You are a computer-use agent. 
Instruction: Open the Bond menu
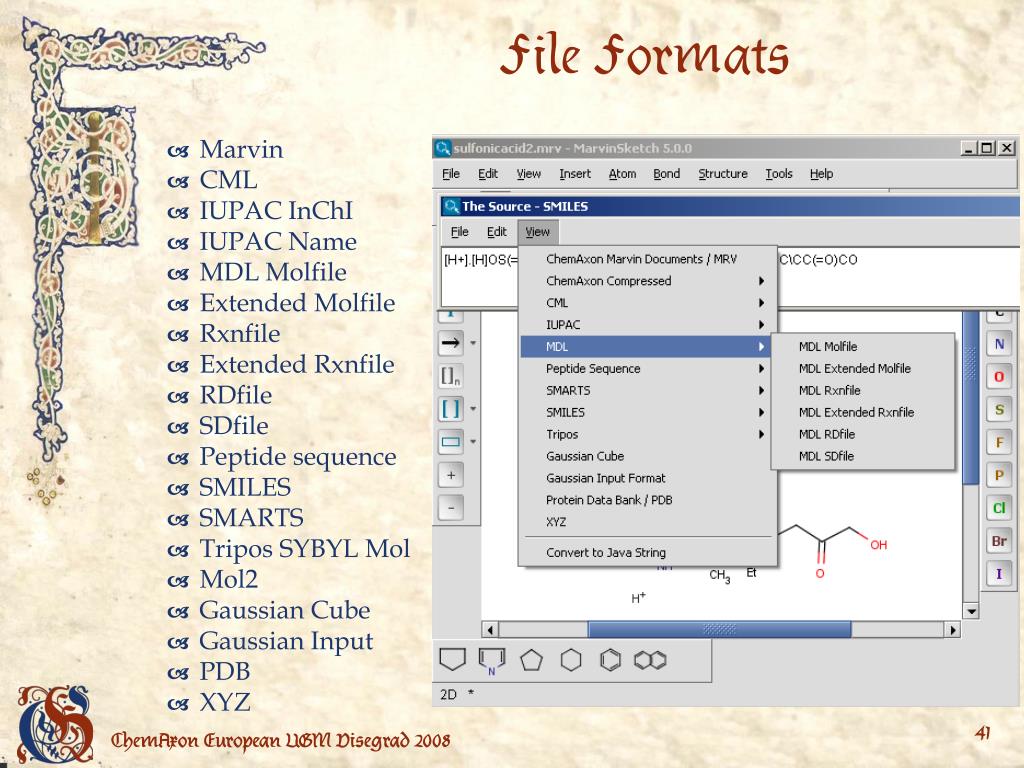point(666,174)
